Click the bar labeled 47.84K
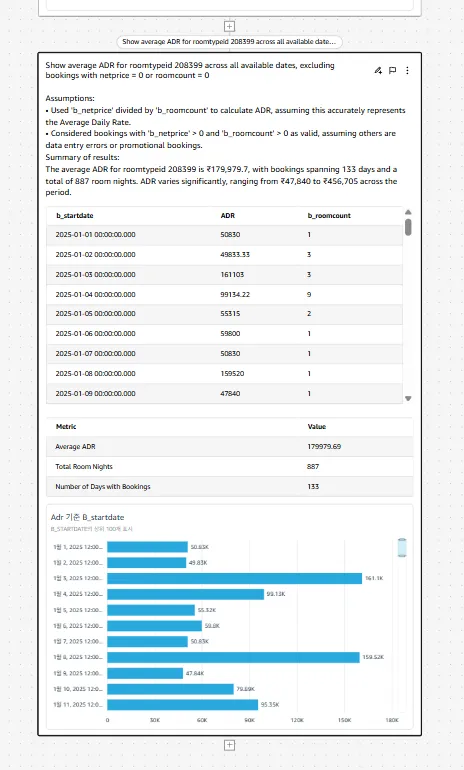This screenshot has width=464, height=770. (145, 673)
